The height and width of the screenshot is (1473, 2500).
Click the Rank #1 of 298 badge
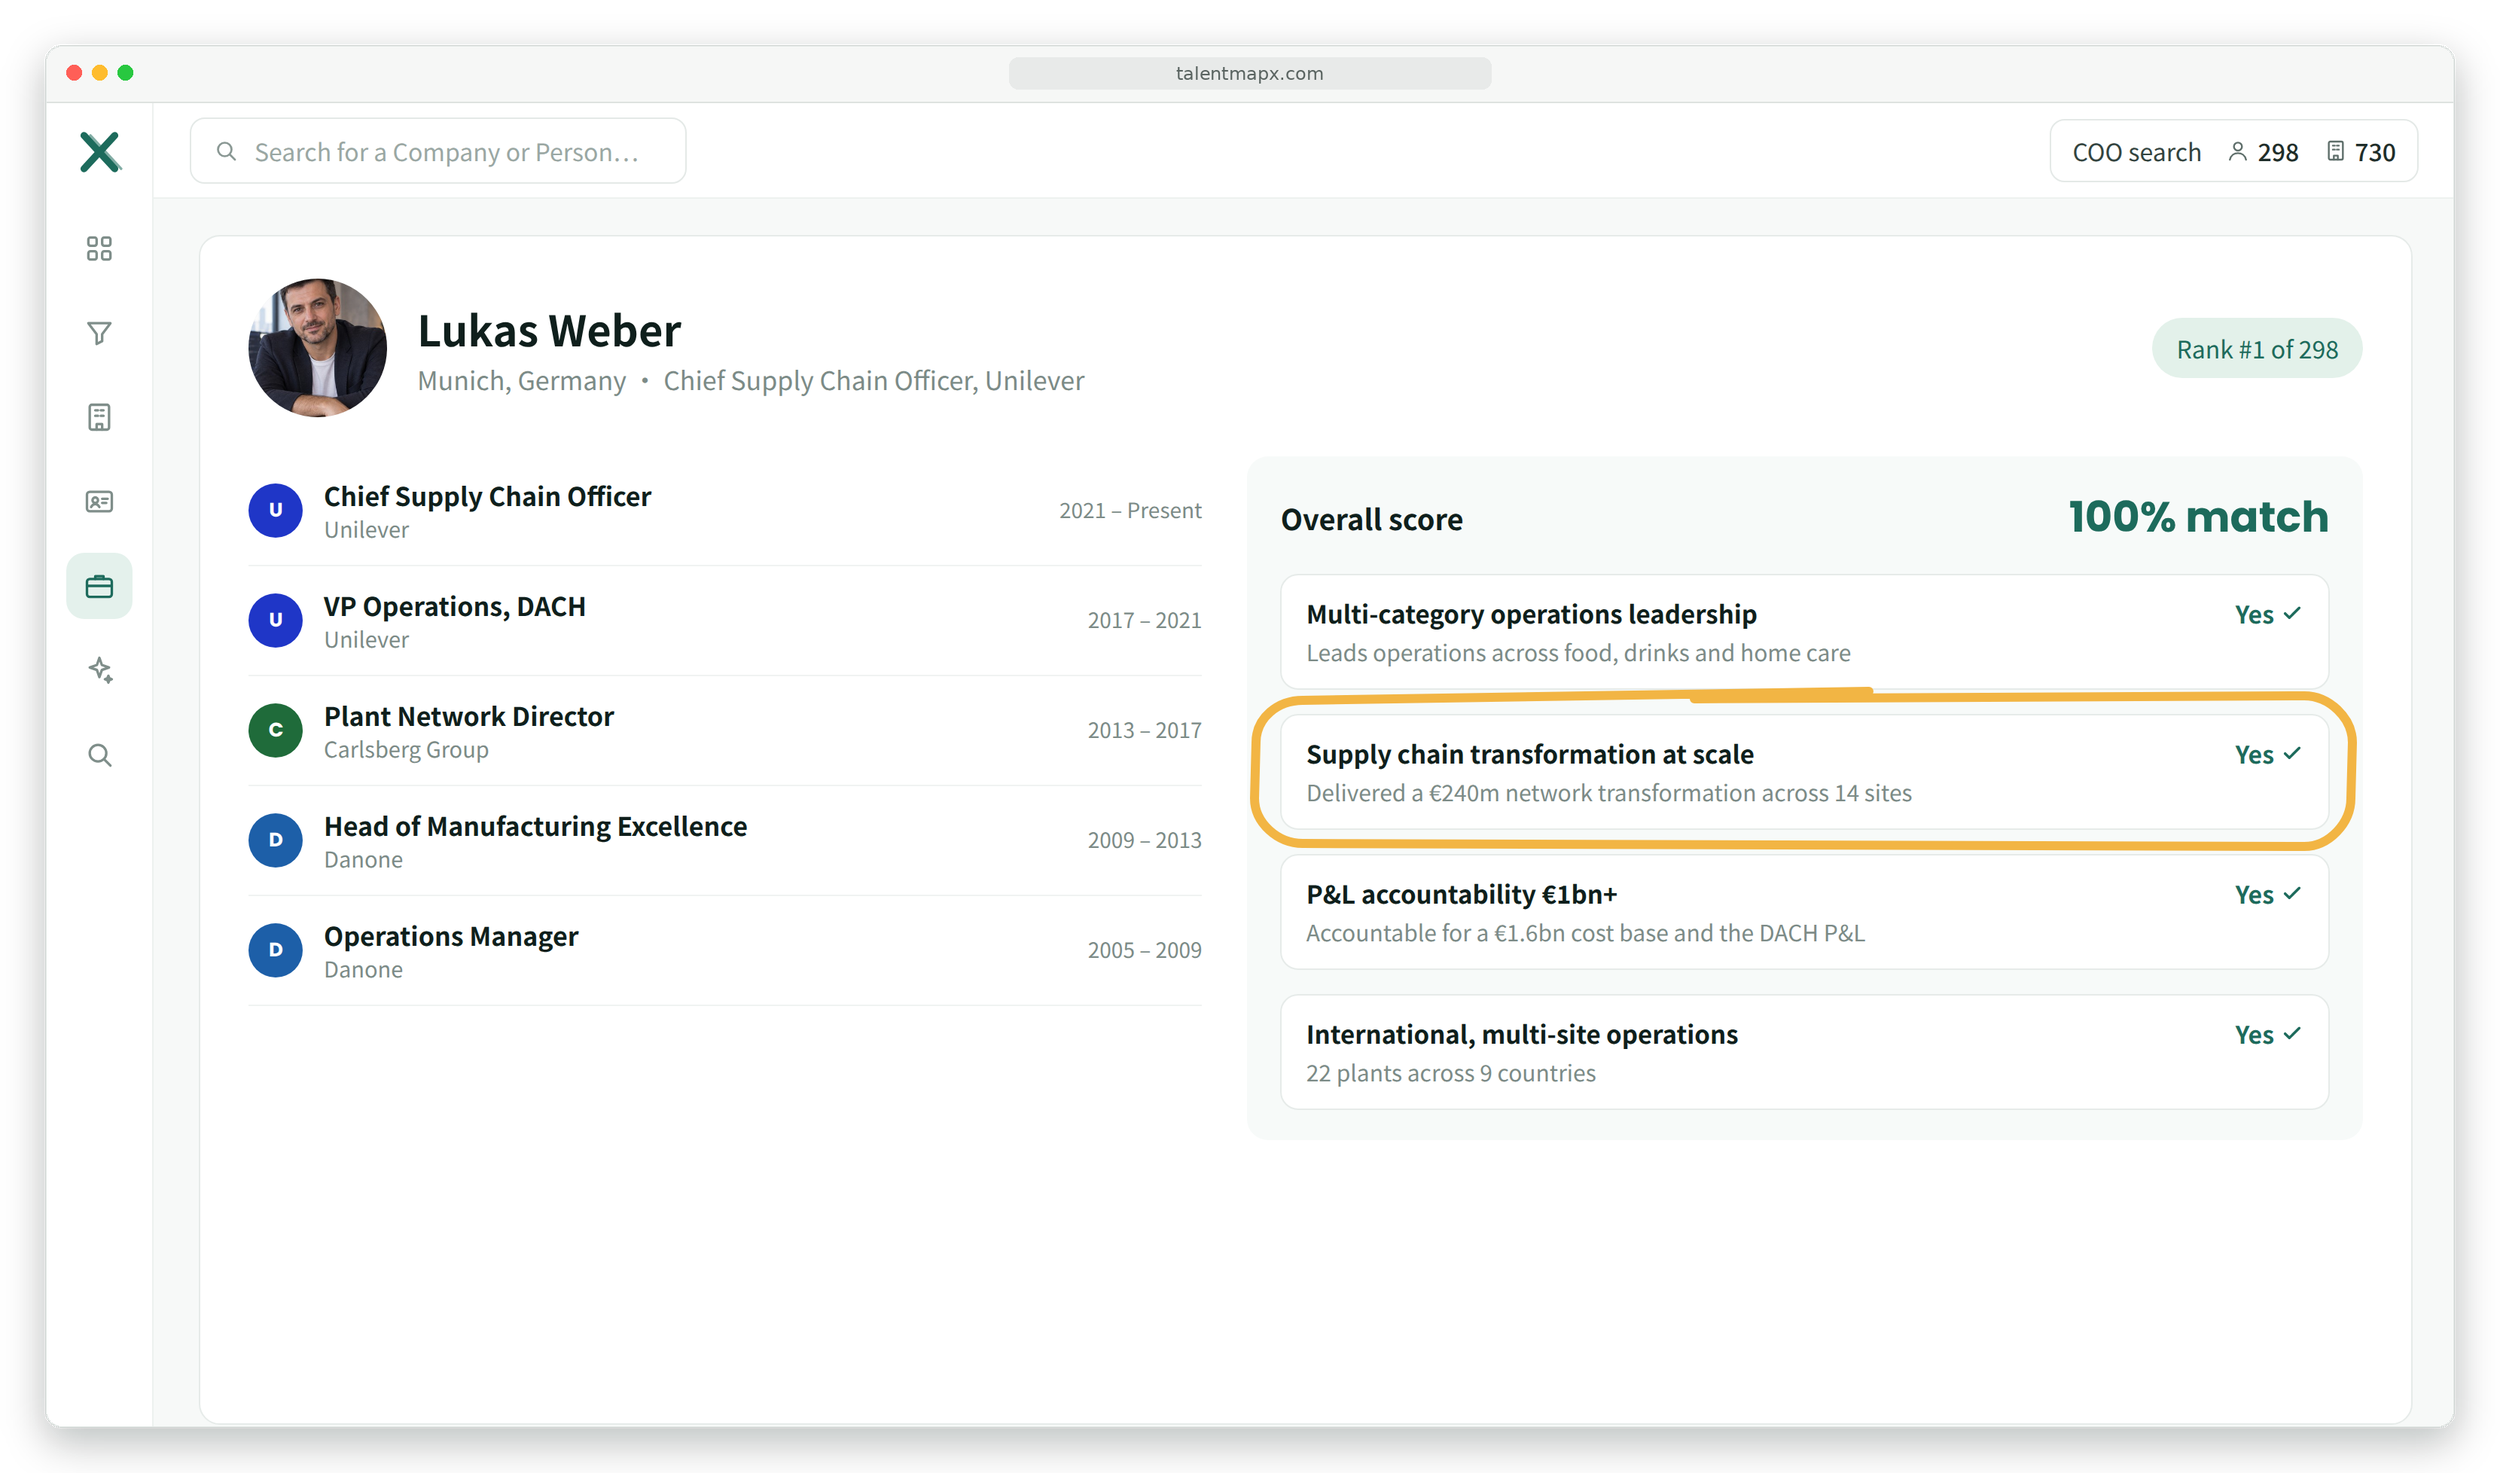[2256, 349]
